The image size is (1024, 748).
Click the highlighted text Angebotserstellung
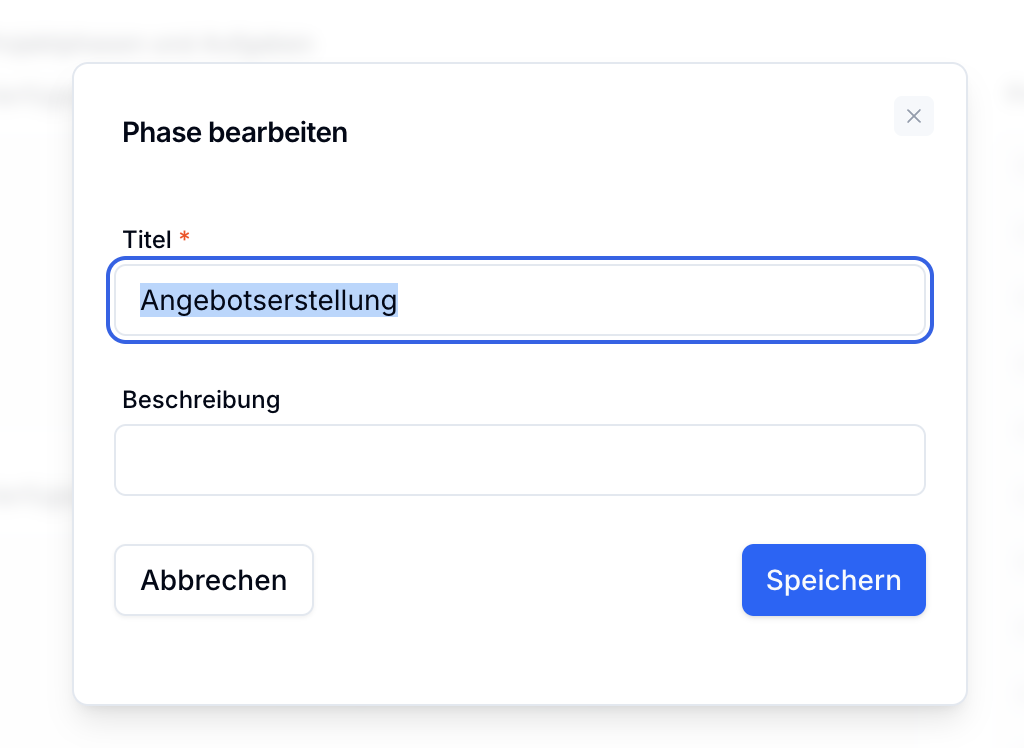click(268, 300)
